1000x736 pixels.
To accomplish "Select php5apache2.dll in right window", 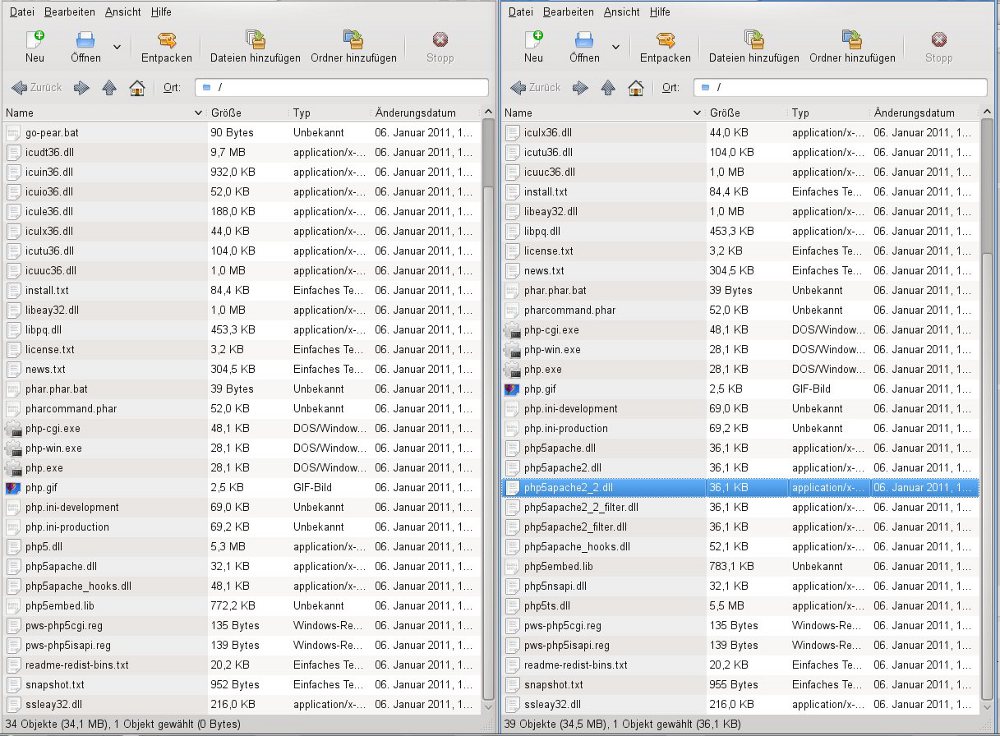I will tap(741, 468).
